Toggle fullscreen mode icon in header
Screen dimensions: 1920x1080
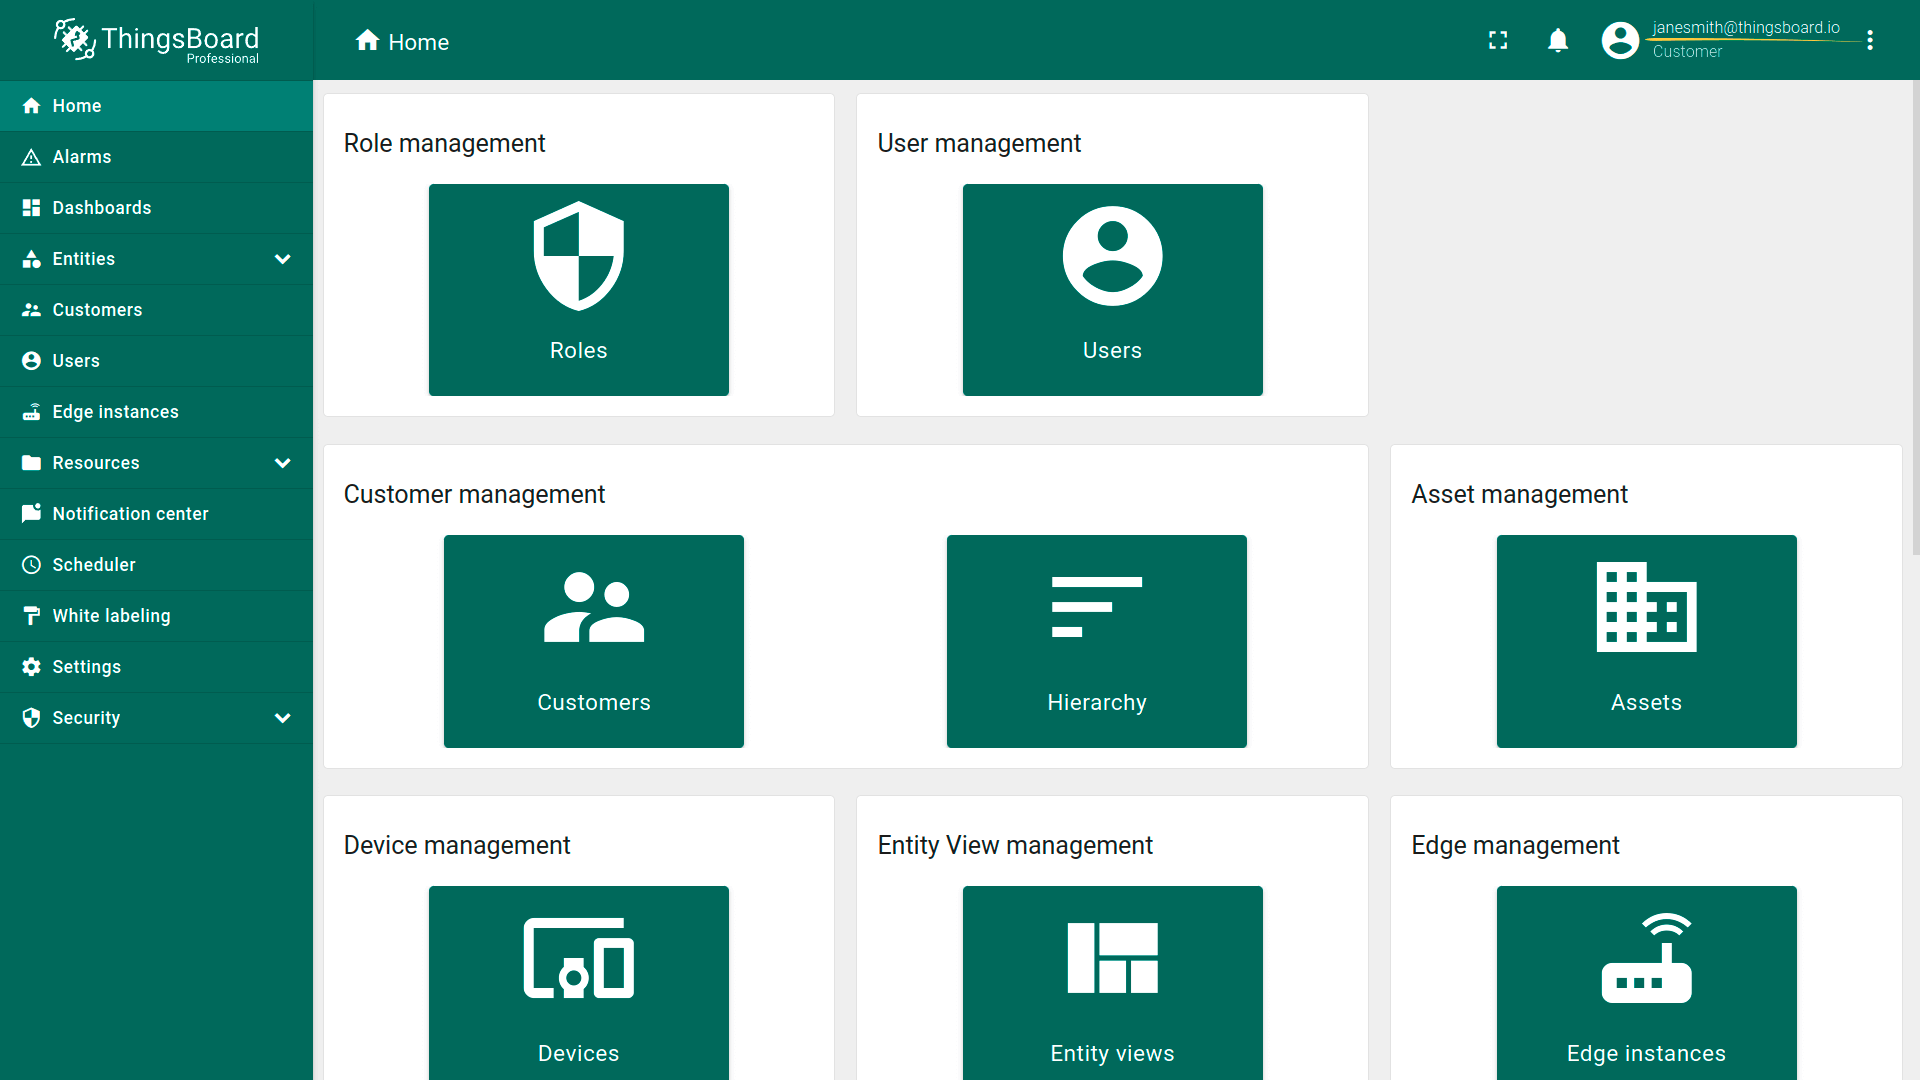point(1498,40)
